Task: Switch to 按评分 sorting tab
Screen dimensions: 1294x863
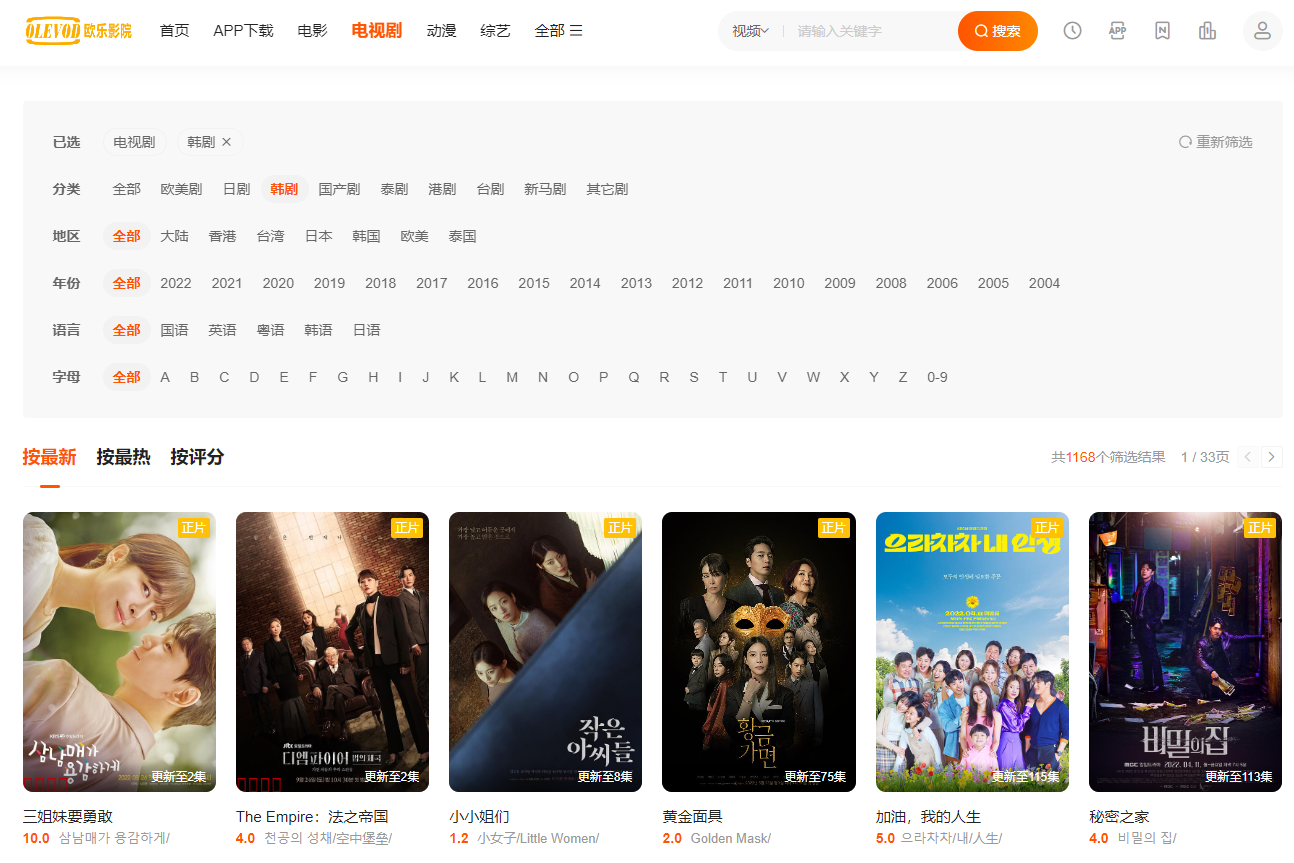Action: (x=197, y=457)
